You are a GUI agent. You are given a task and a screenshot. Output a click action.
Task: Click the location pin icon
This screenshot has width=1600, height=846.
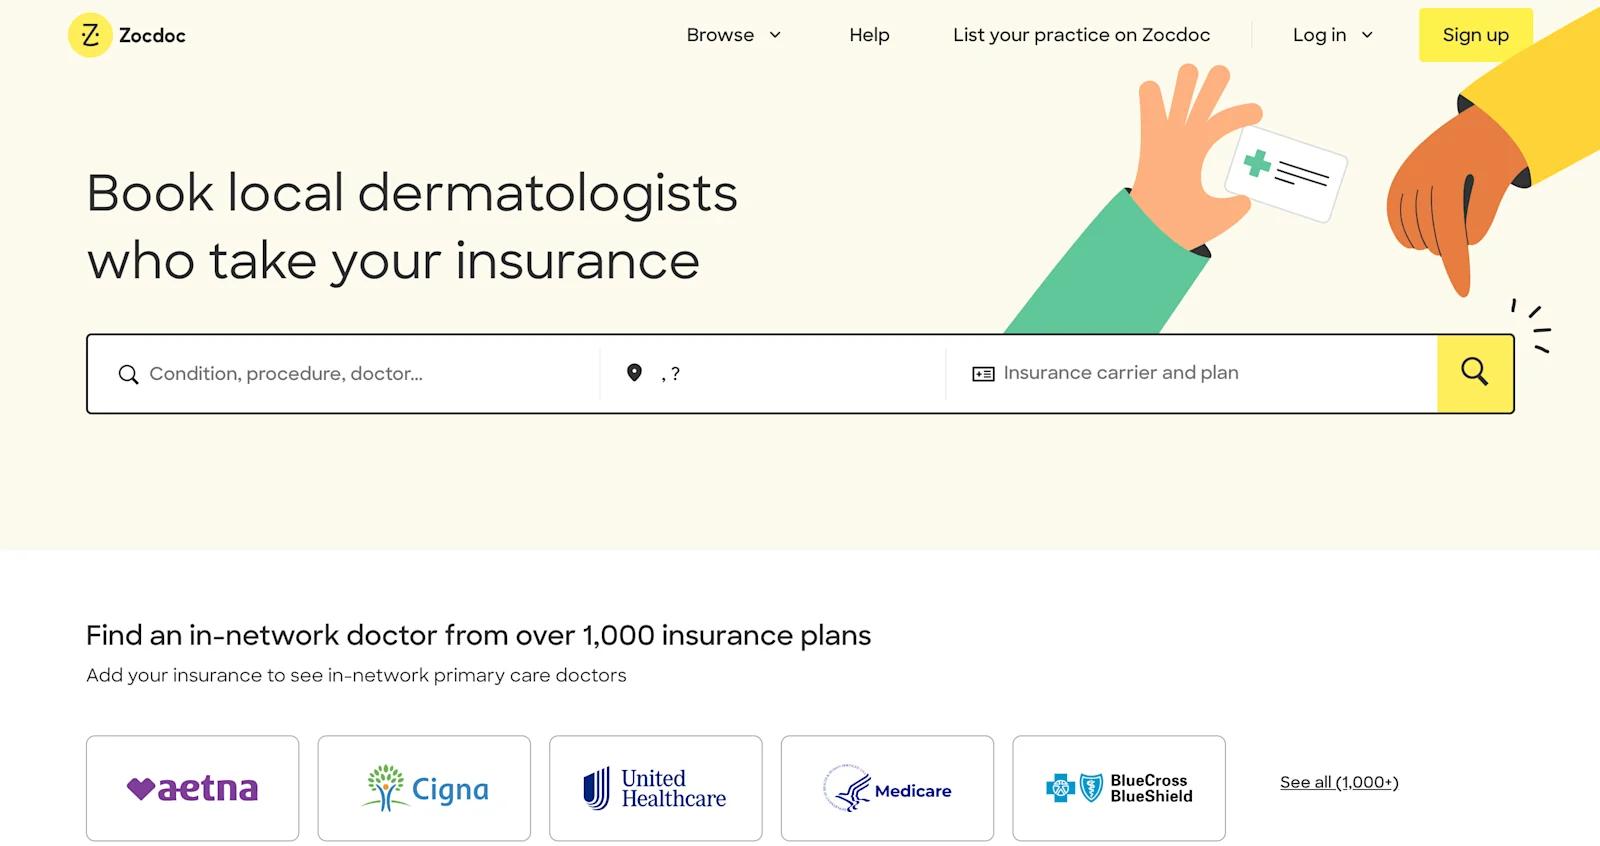[x=634, y=373]
